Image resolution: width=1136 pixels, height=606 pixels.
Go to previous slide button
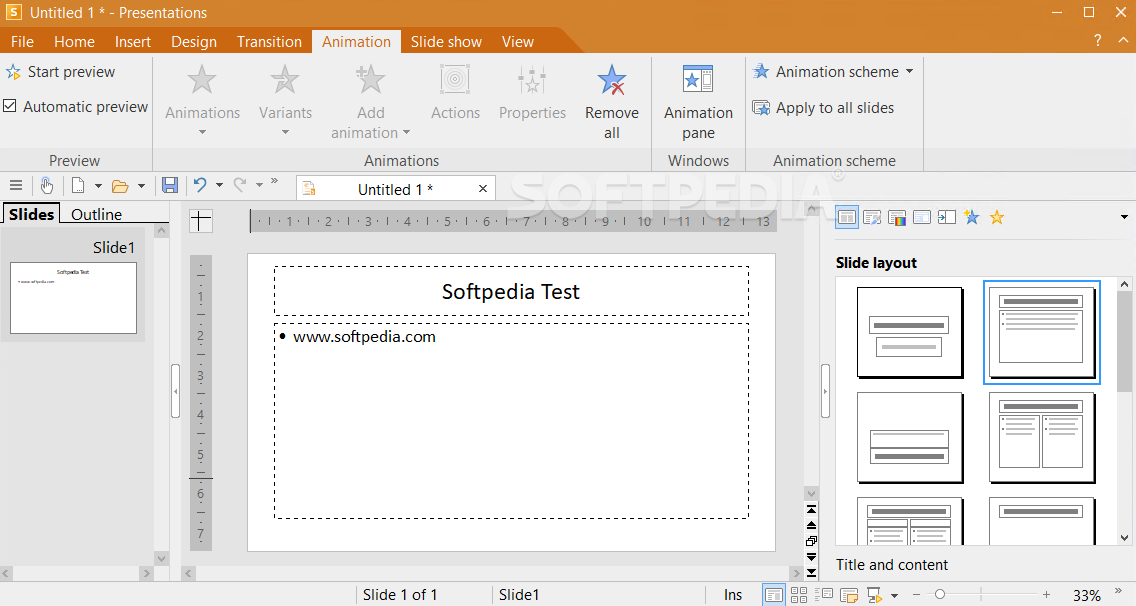tap(811, 525)
